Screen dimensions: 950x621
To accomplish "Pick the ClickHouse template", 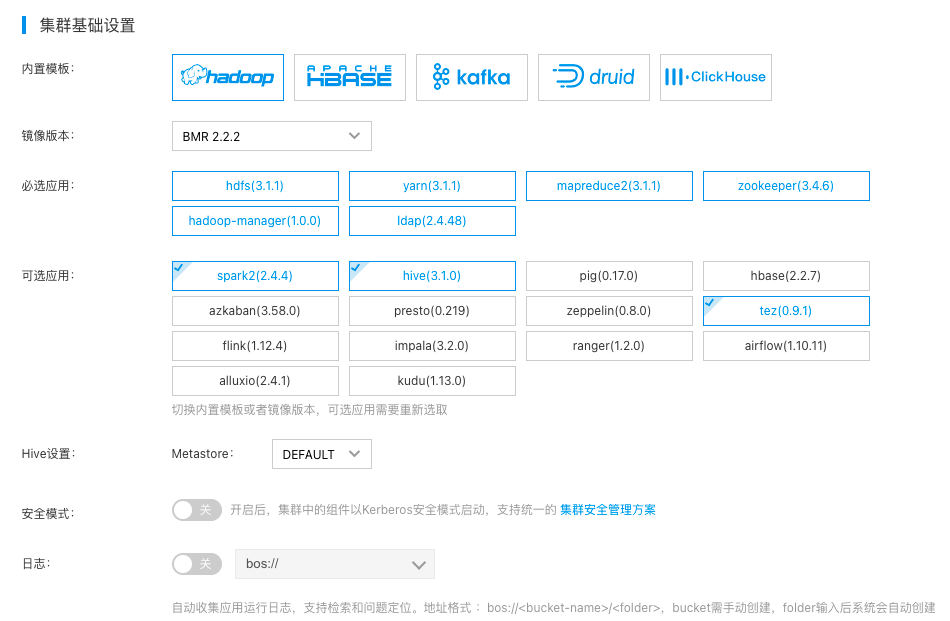I will pyautogui.click(x=716, y=78).
